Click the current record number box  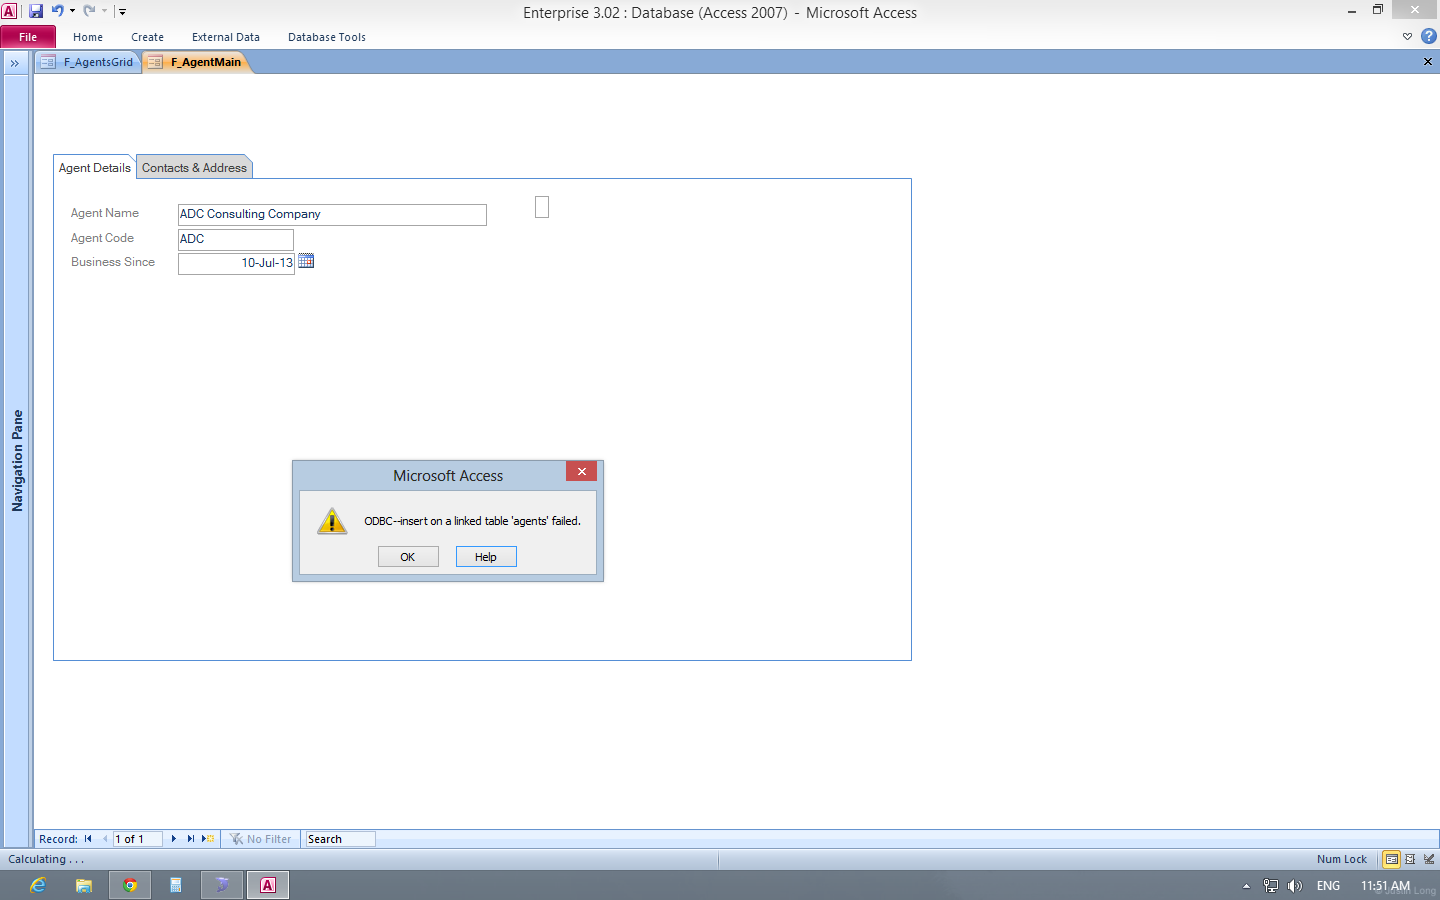(137, 839)
